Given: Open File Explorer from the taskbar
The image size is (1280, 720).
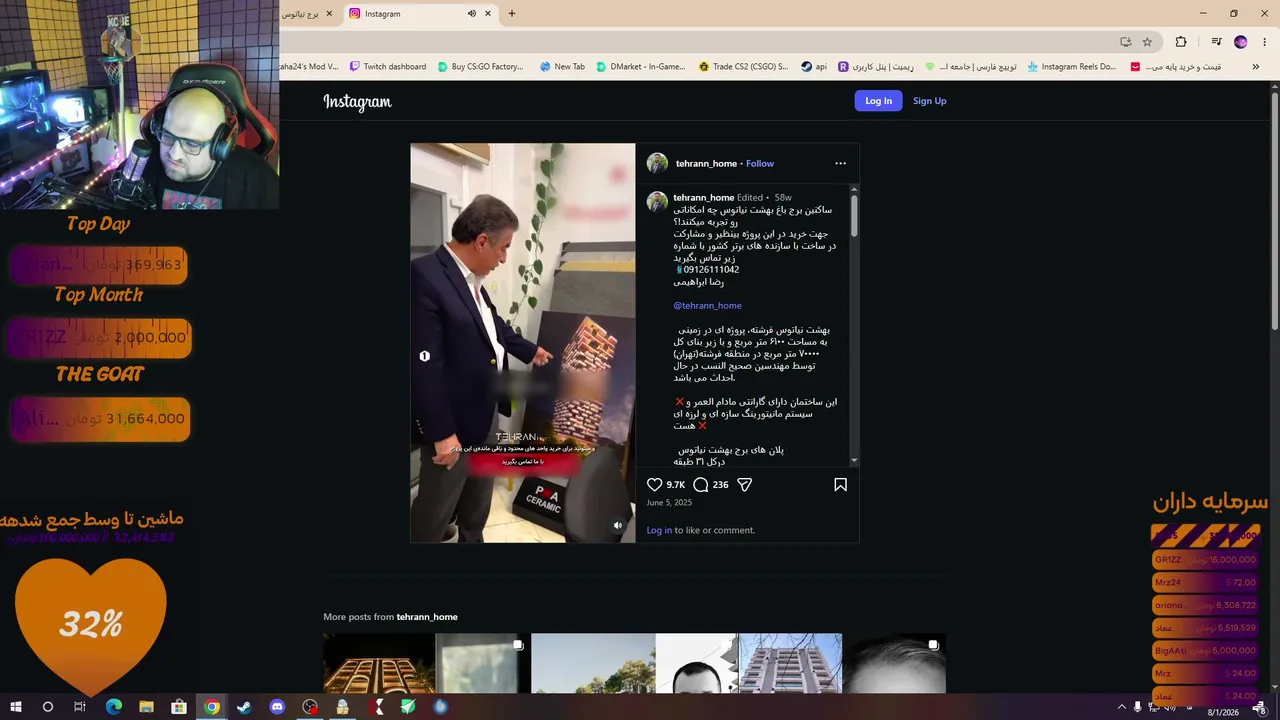Looking at the screenshot, I should click(x=146, y=707).
